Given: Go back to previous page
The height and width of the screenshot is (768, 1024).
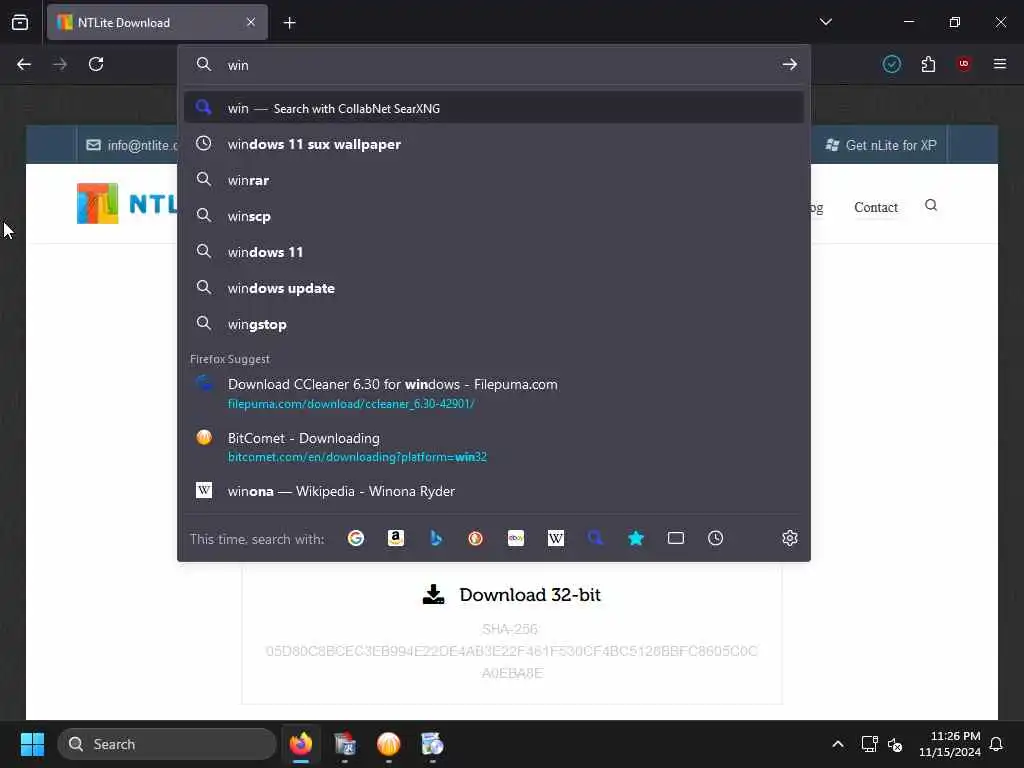Looking at the screenshot, I should [24, 64].
